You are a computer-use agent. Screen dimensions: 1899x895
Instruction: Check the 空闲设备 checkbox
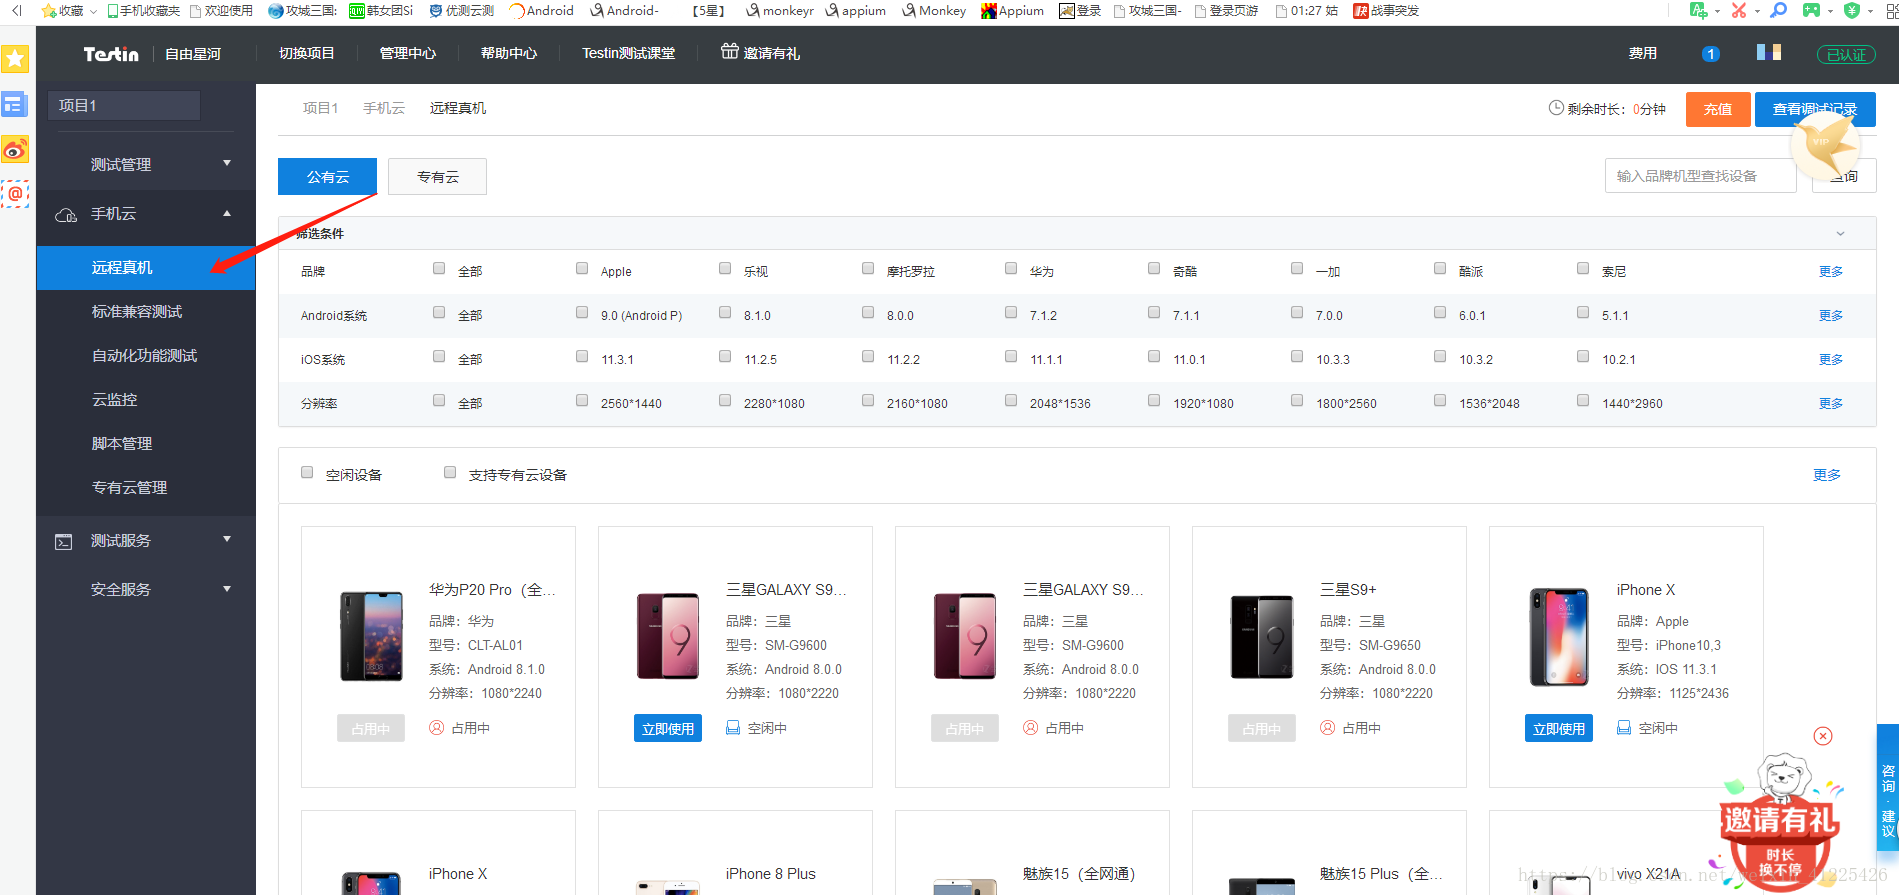click(x=307, y=472)
